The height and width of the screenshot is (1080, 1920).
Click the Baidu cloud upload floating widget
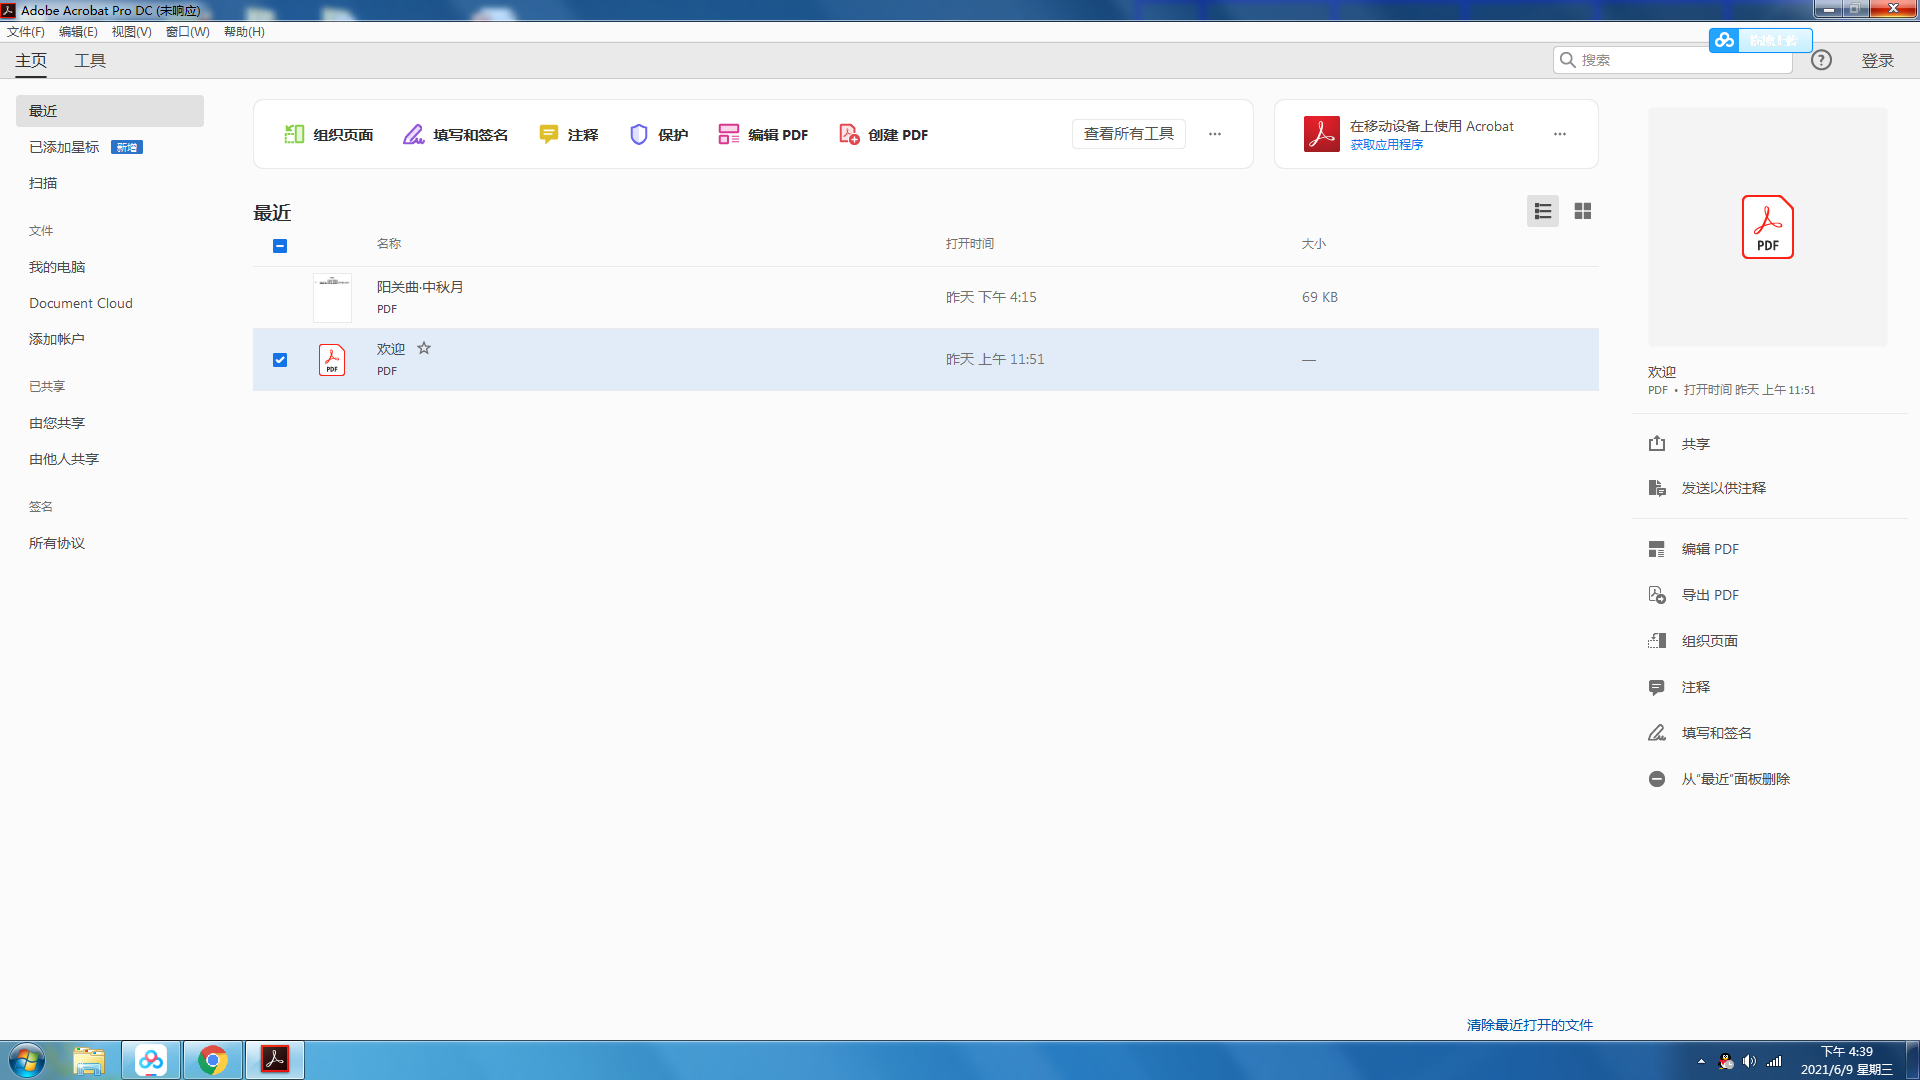[1760, 40]
